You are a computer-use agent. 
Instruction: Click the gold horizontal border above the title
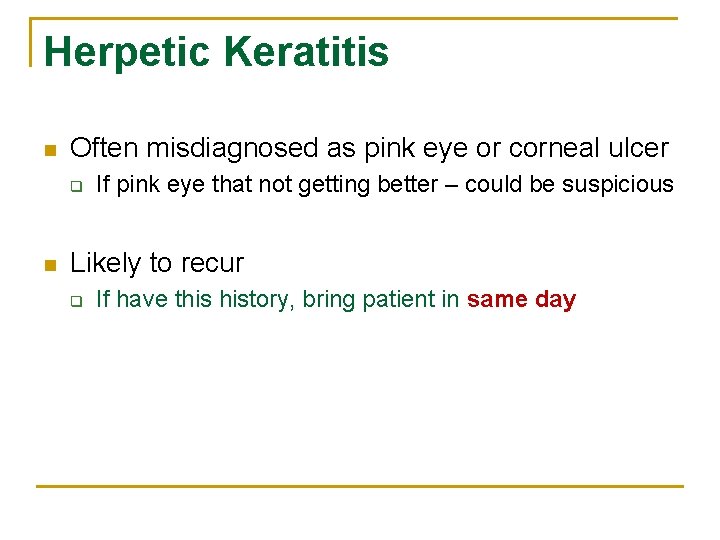point(354,18)
